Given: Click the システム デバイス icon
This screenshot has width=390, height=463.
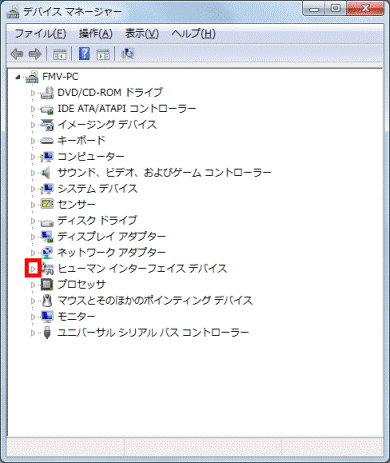Looking at the screenshot, I should click(47, 189).
